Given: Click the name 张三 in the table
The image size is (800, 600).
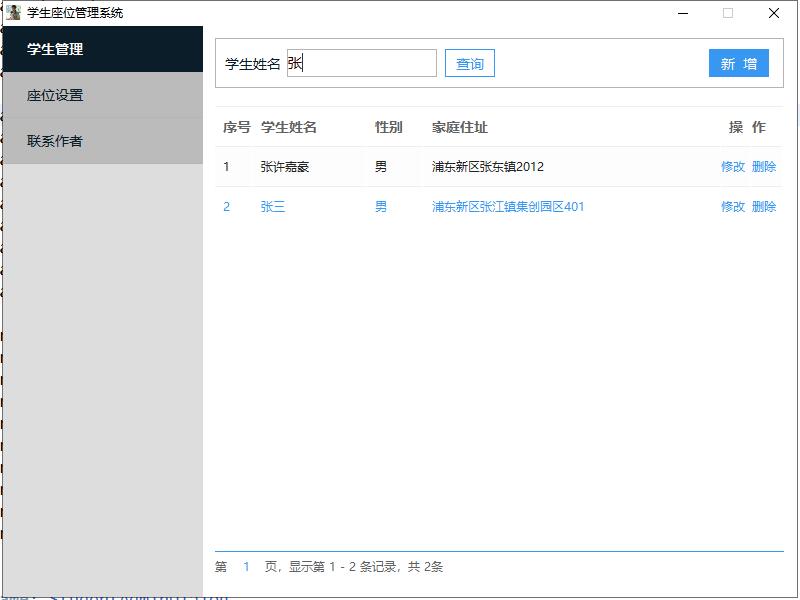Looking at the screenshot, I should tap(272, 208).
